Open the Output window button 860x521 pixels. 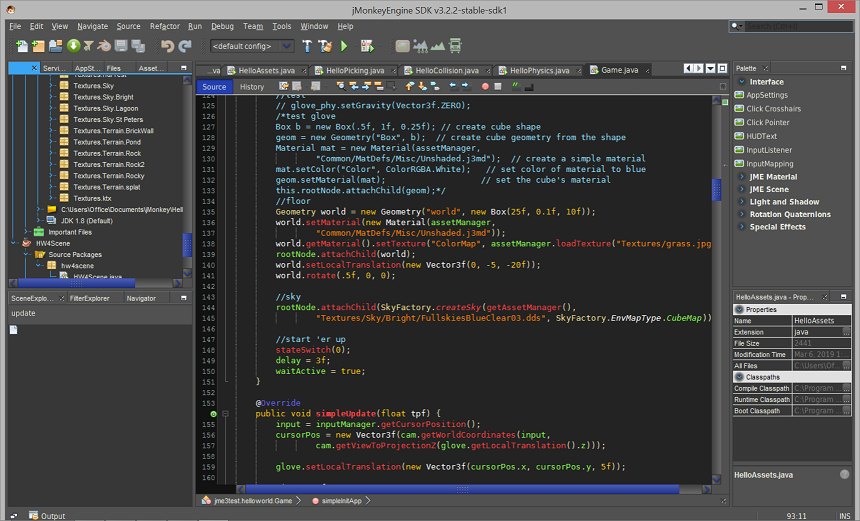coord(47,516)
